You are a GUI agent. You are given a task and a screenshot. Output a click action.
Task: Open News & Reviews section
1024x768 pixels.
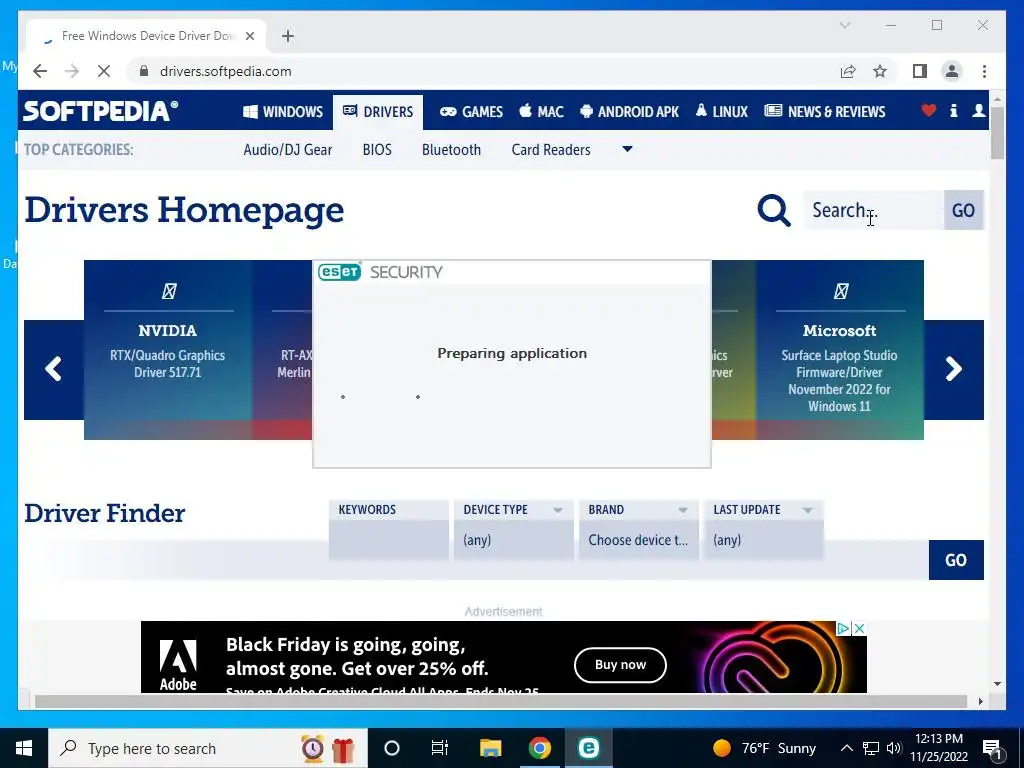pos(825,112)
